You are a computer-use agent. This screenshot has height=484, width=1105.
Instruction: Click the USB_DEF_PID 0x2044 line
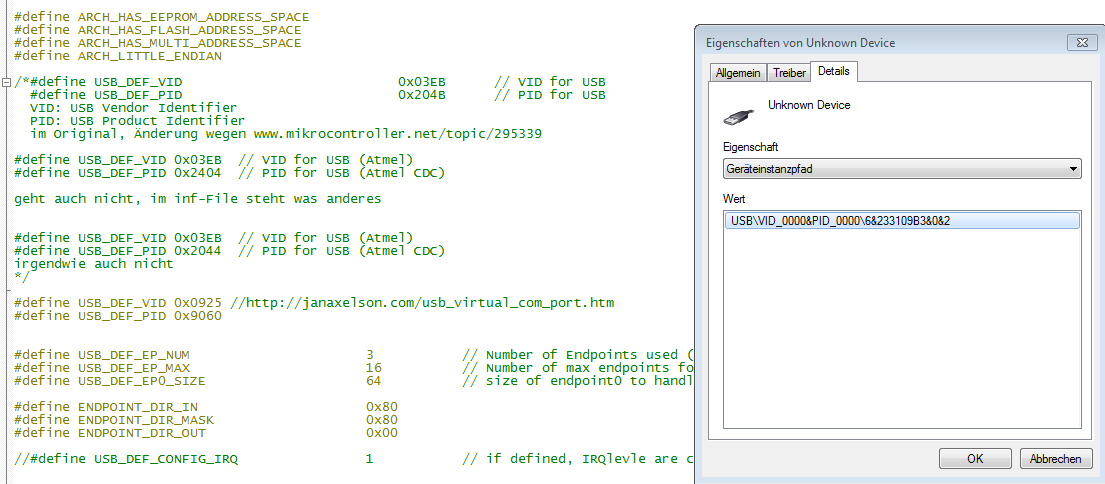pyautogui.click(x=229, y=251)
